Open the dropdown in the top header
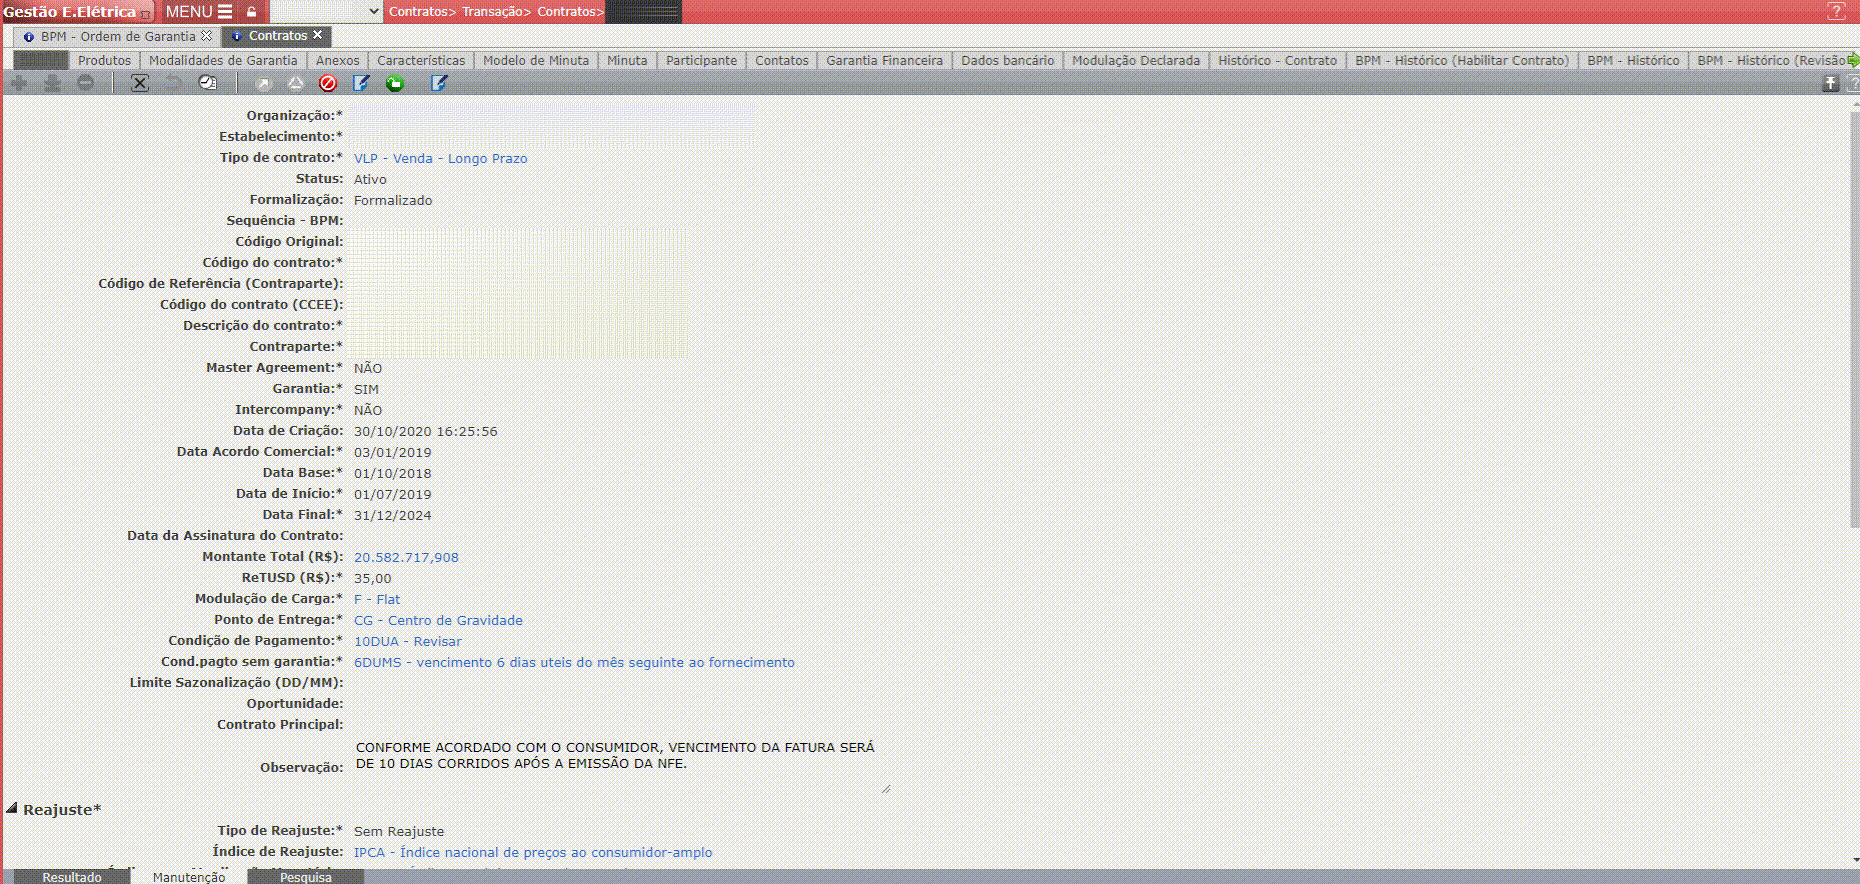This screenshot has height=884, width=1860. 374,12
